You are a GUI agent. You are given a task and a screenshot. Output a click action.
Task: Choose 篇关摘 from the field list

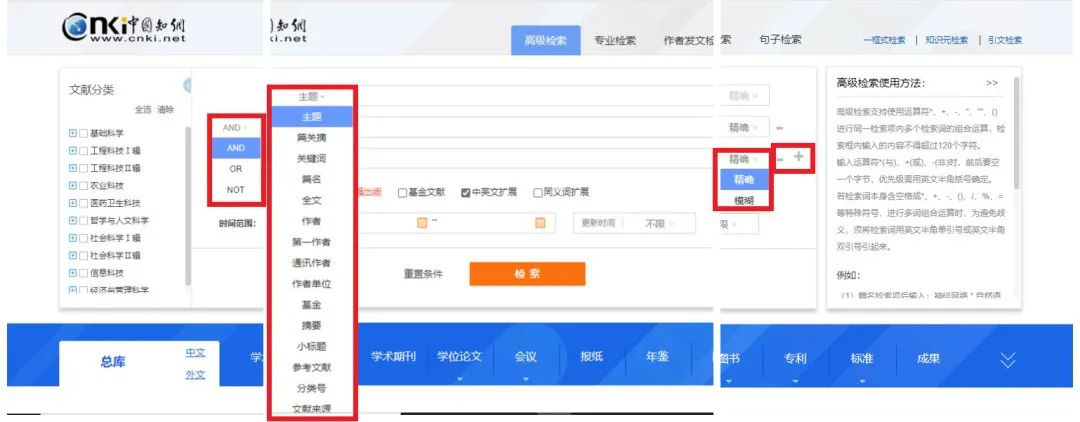pos(312,138)
